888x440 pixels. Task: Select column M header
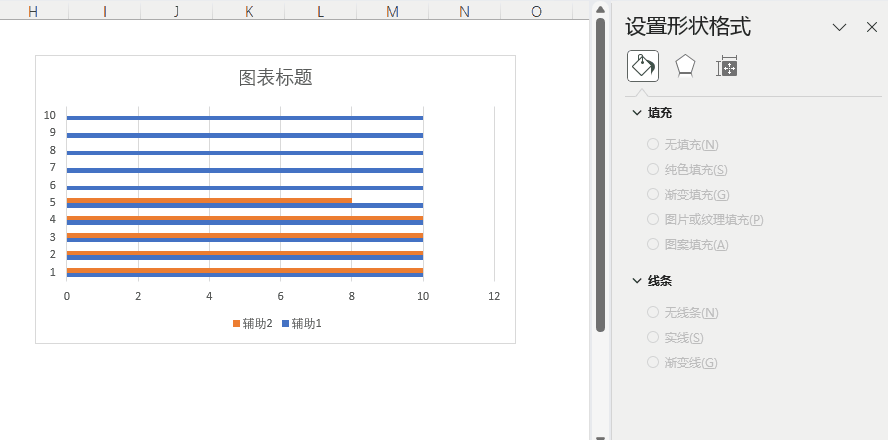click(x=392, y=11)
